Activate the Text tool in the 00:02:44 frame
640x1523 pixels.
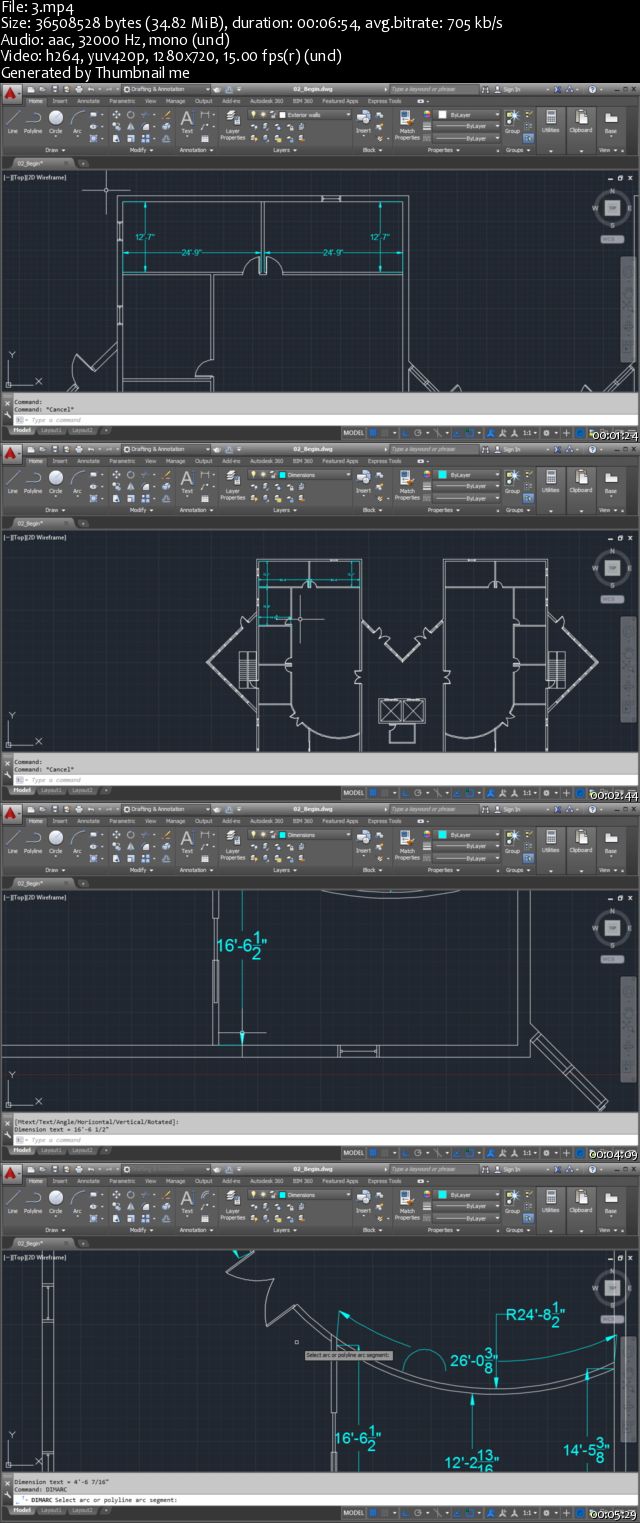(187, 483)
